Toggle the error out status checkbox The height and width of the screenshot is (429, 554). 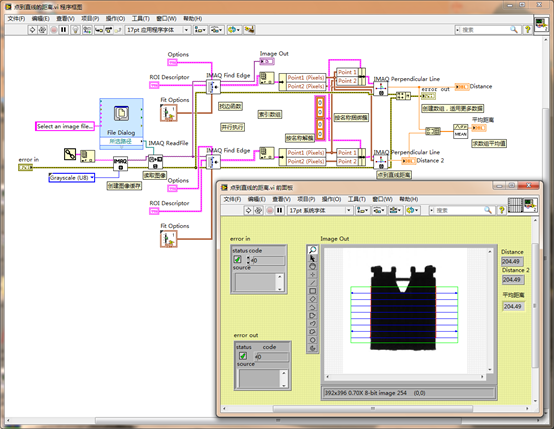pos(243,356)
